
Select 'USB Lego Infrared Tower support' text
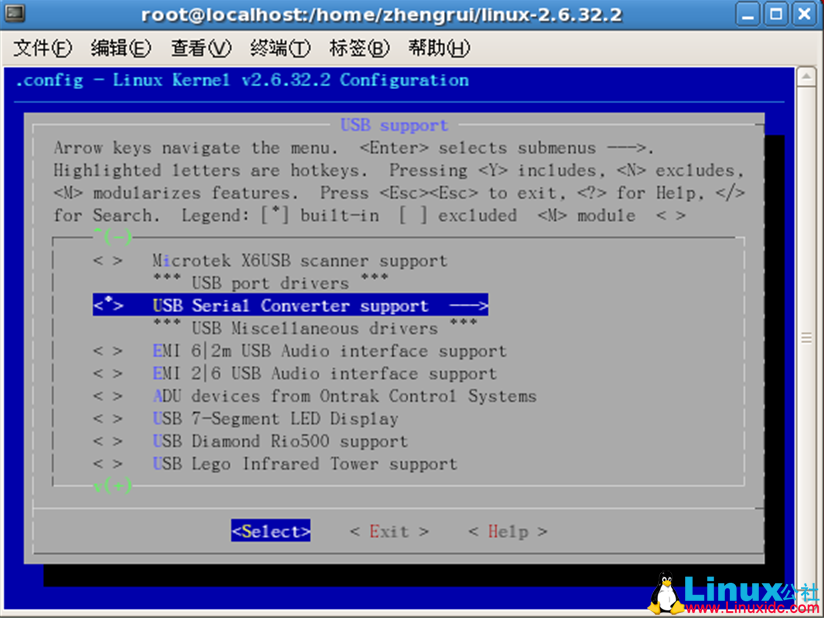(x=305, y=464)
